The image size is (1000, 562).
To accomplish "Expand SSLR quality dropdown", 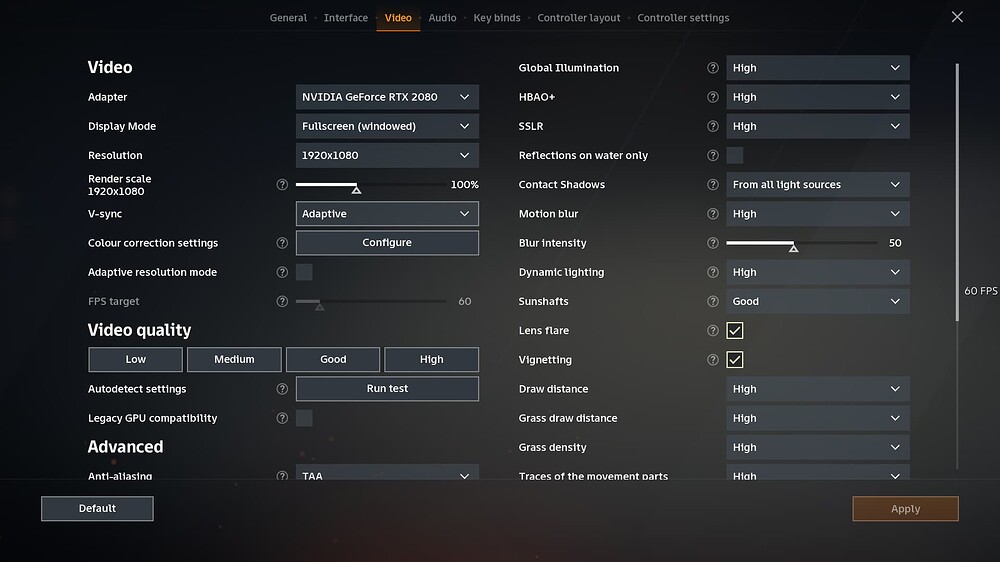I will click(x=818, y=126).
